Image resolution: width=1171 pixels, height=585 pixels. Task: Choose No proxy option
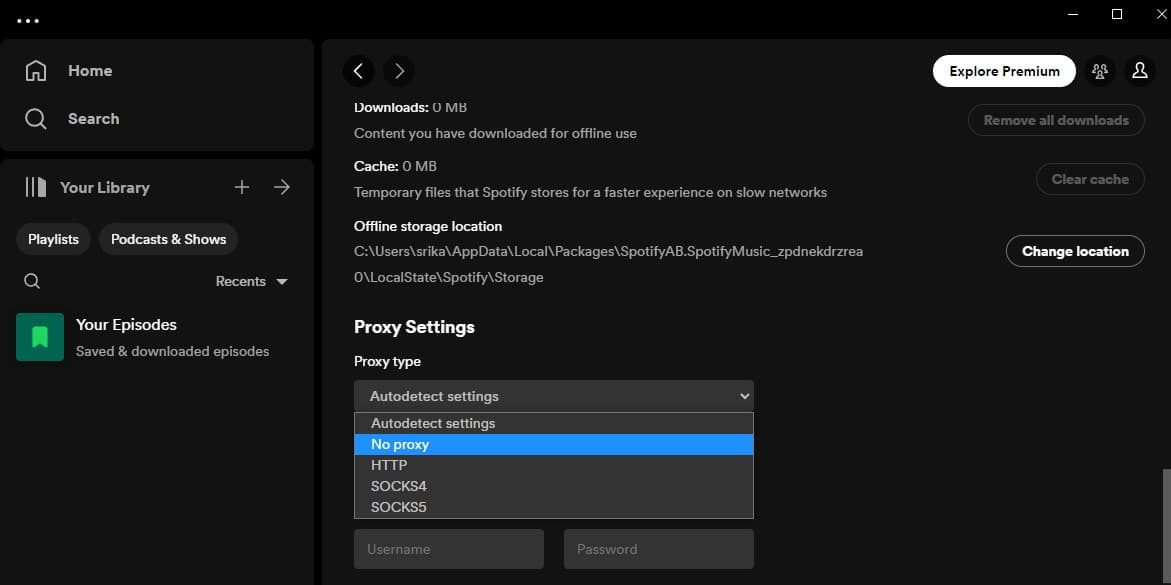554,445
